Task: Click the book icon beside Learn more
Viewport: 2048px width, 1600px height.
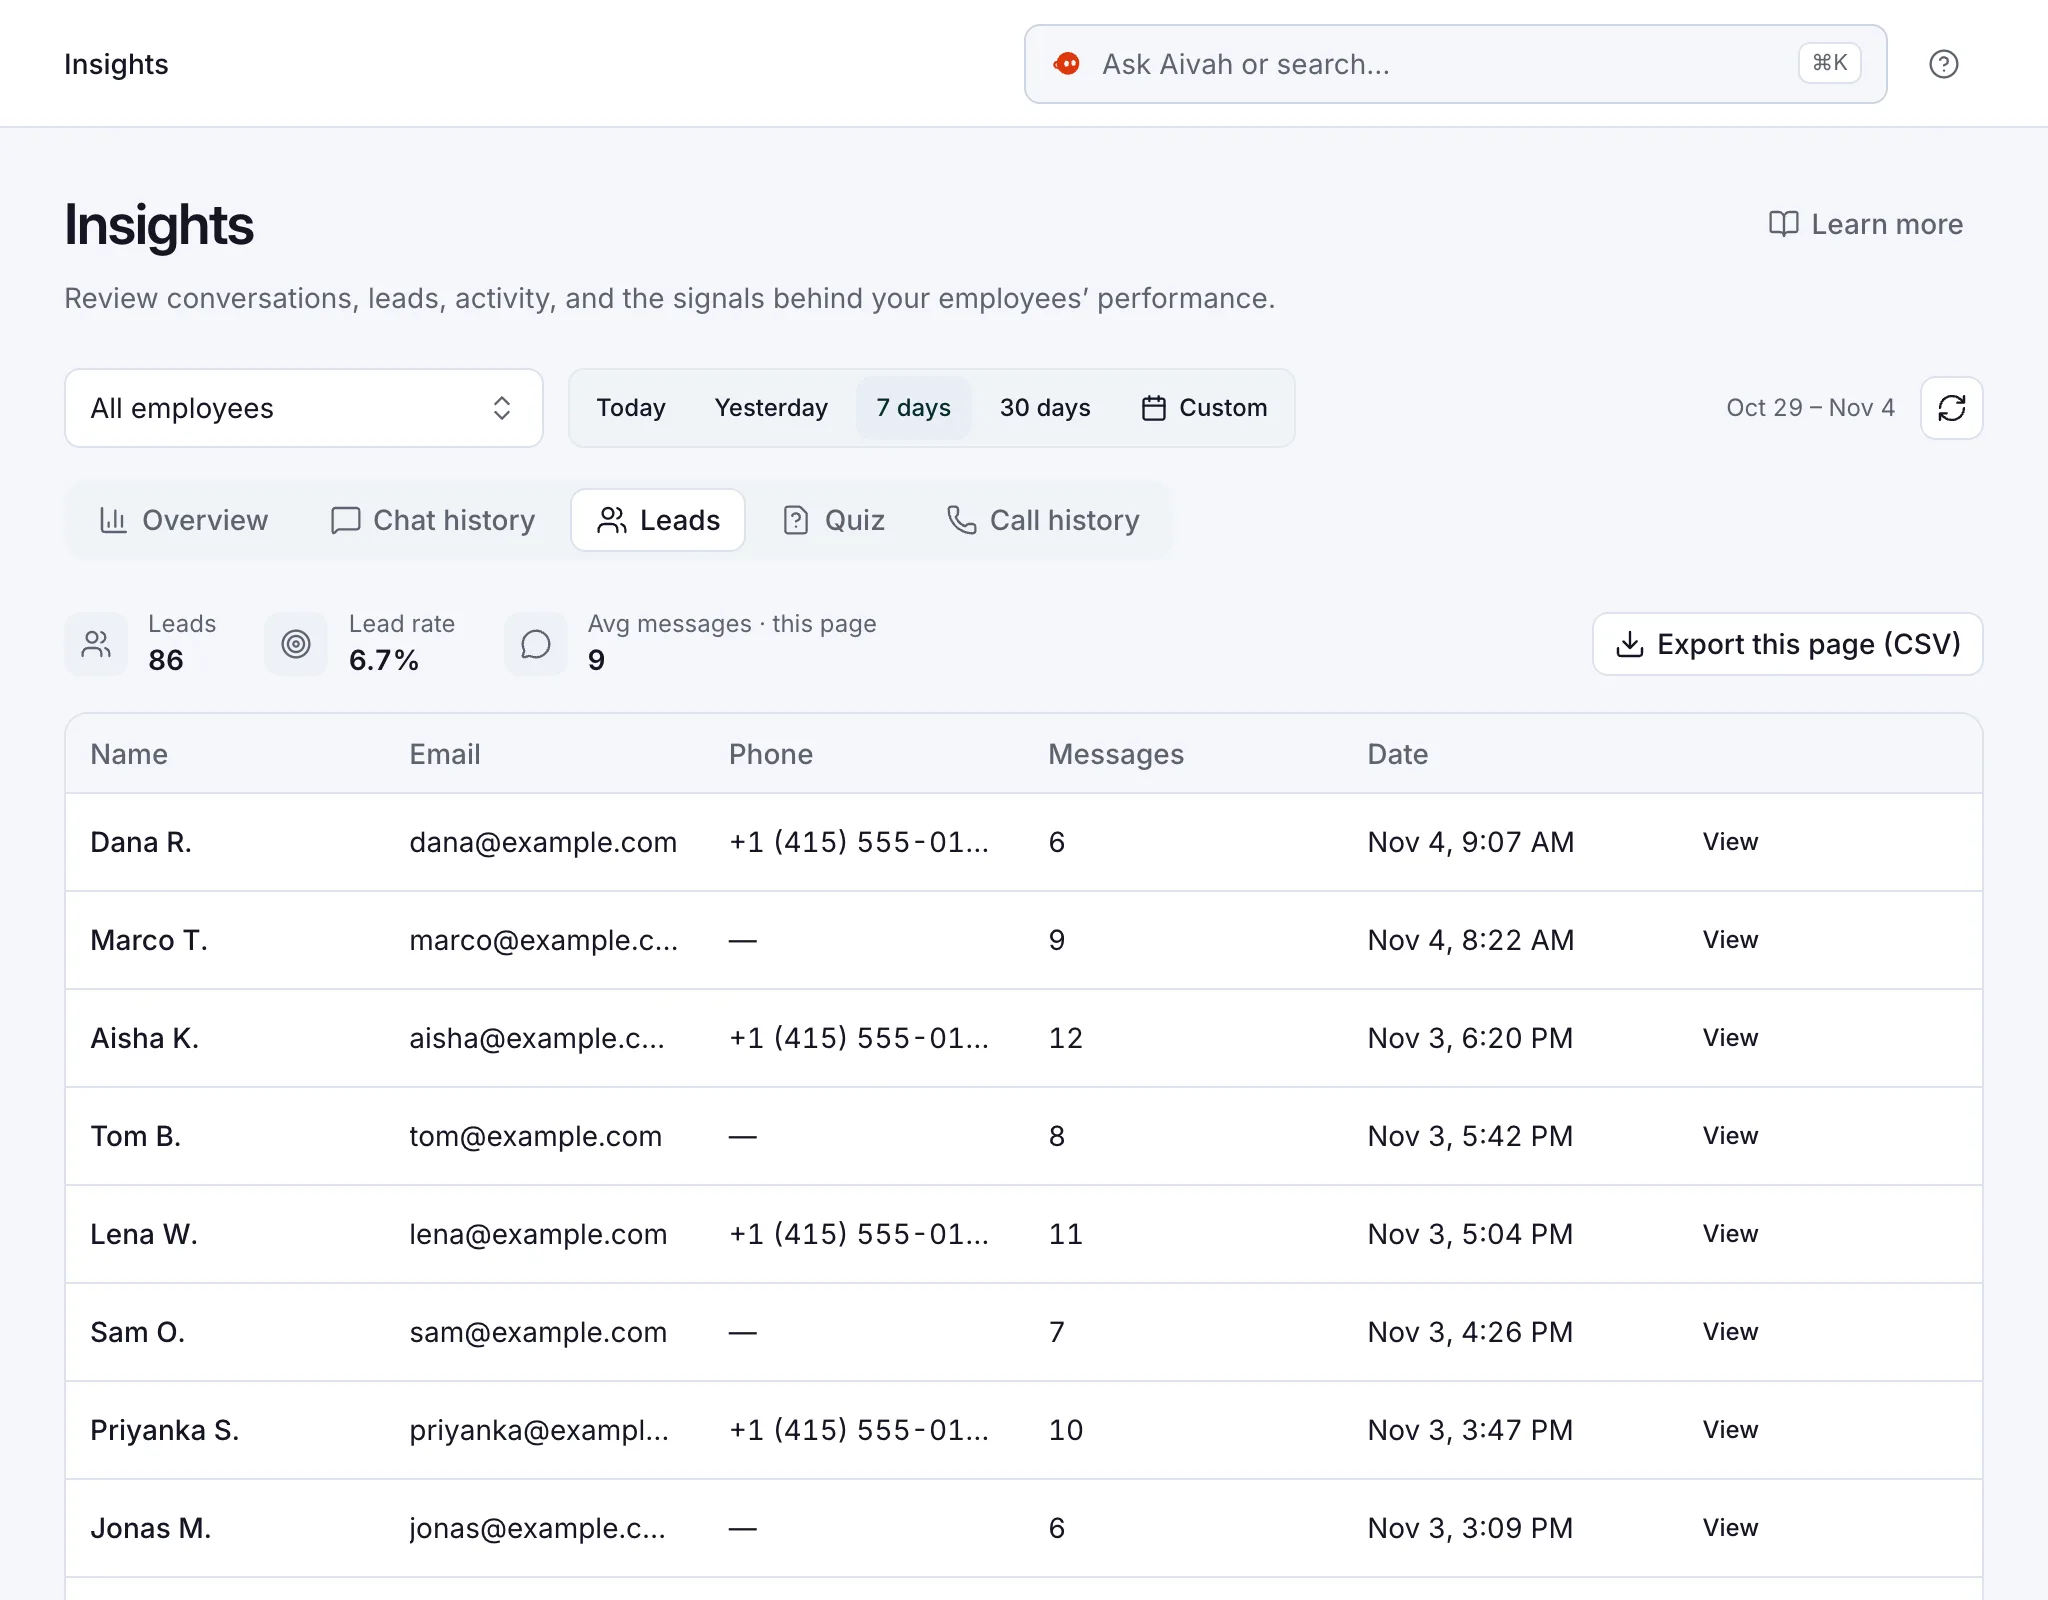Action: point(1783,224)
